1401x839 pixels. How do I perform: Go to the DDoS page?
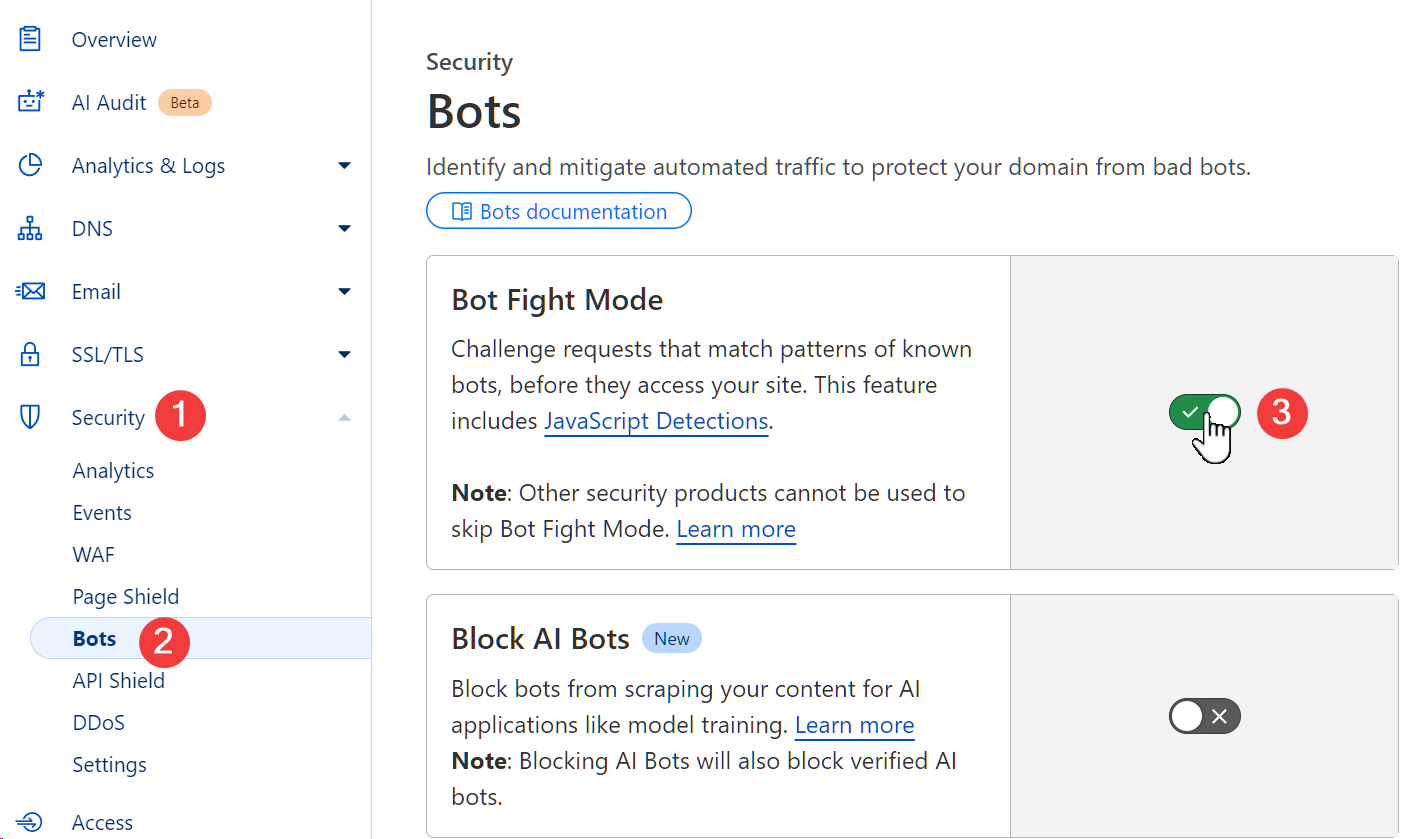[x=99, y=723]
